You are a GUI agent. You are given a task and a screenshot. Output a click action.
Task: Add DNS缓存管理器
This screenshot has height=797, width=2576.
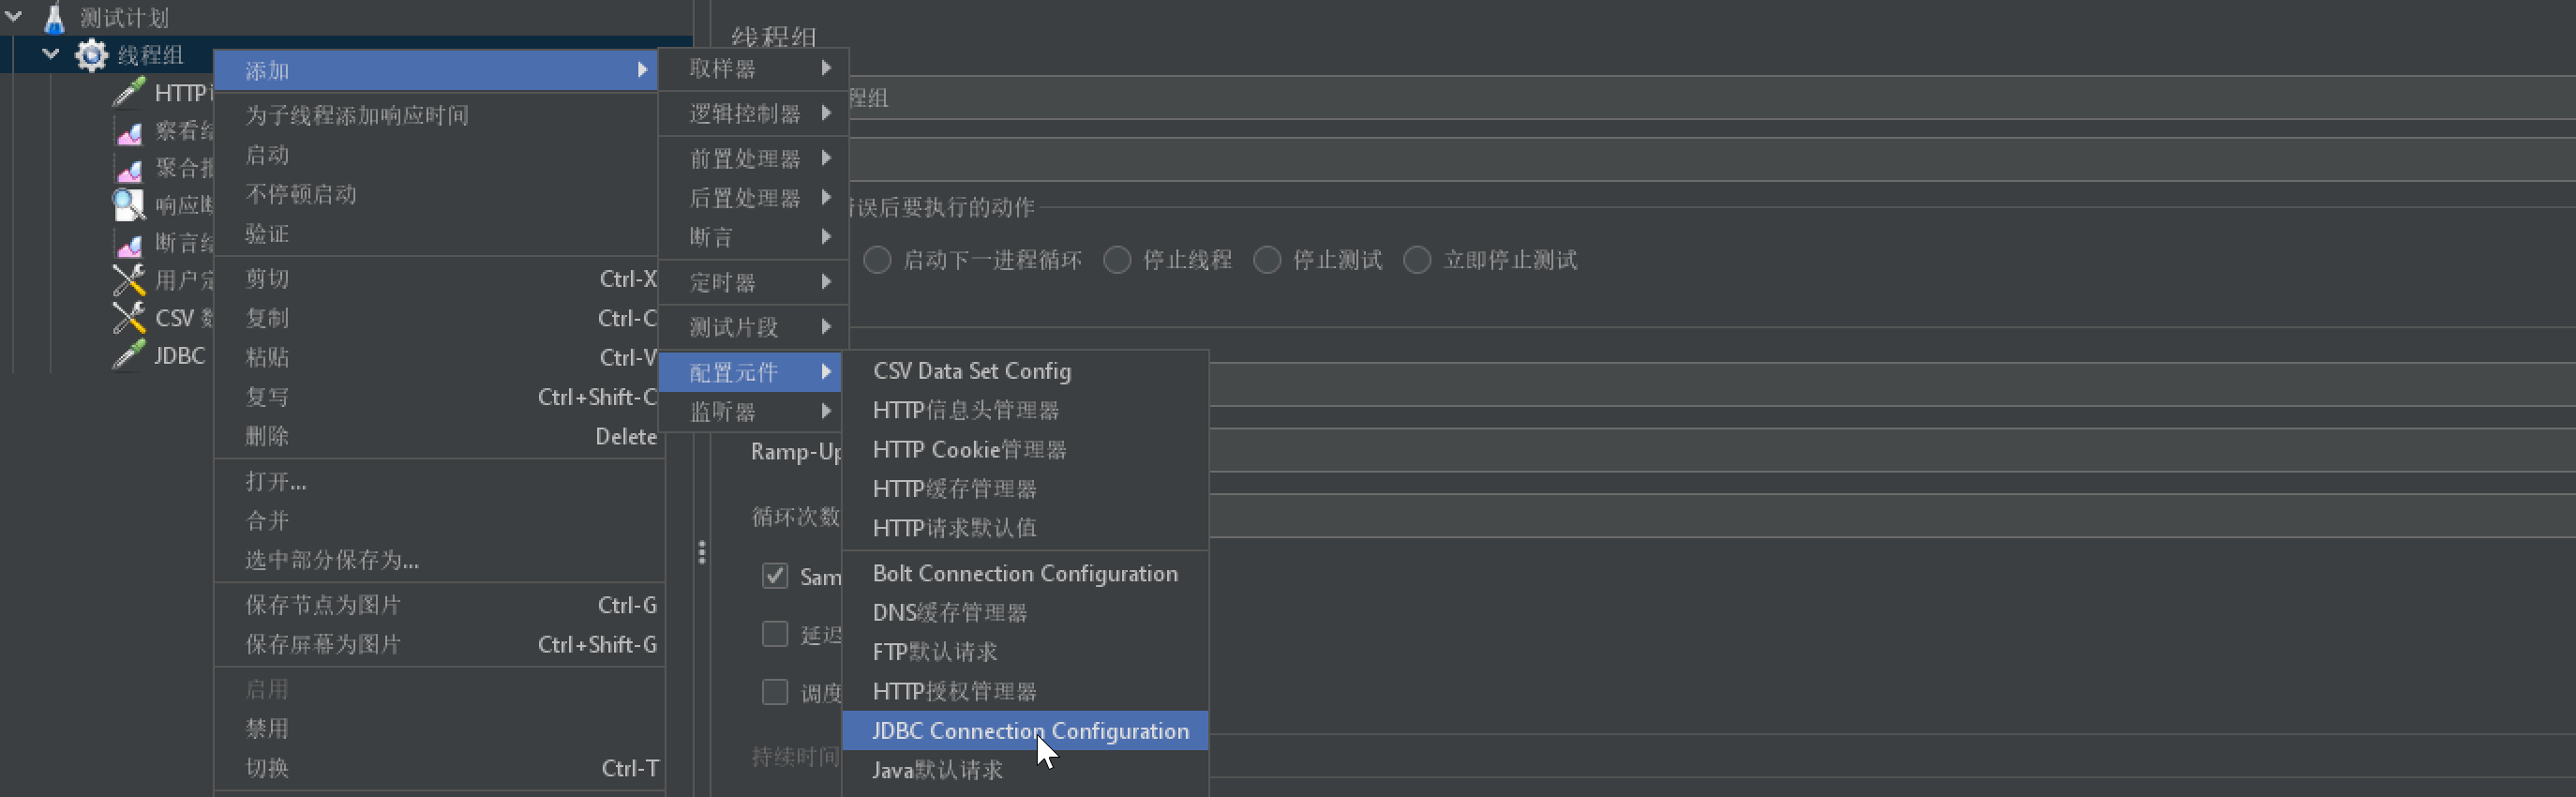click(x=1026, y=612)
